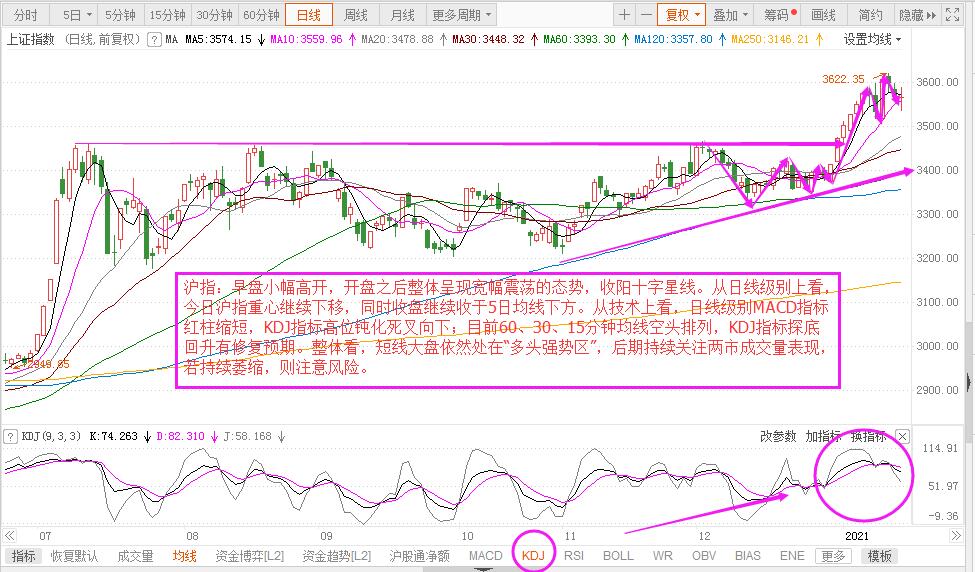Click 换指标 to change indicator
The height and width of the screenshot is (572, 975).
point(869,436)
